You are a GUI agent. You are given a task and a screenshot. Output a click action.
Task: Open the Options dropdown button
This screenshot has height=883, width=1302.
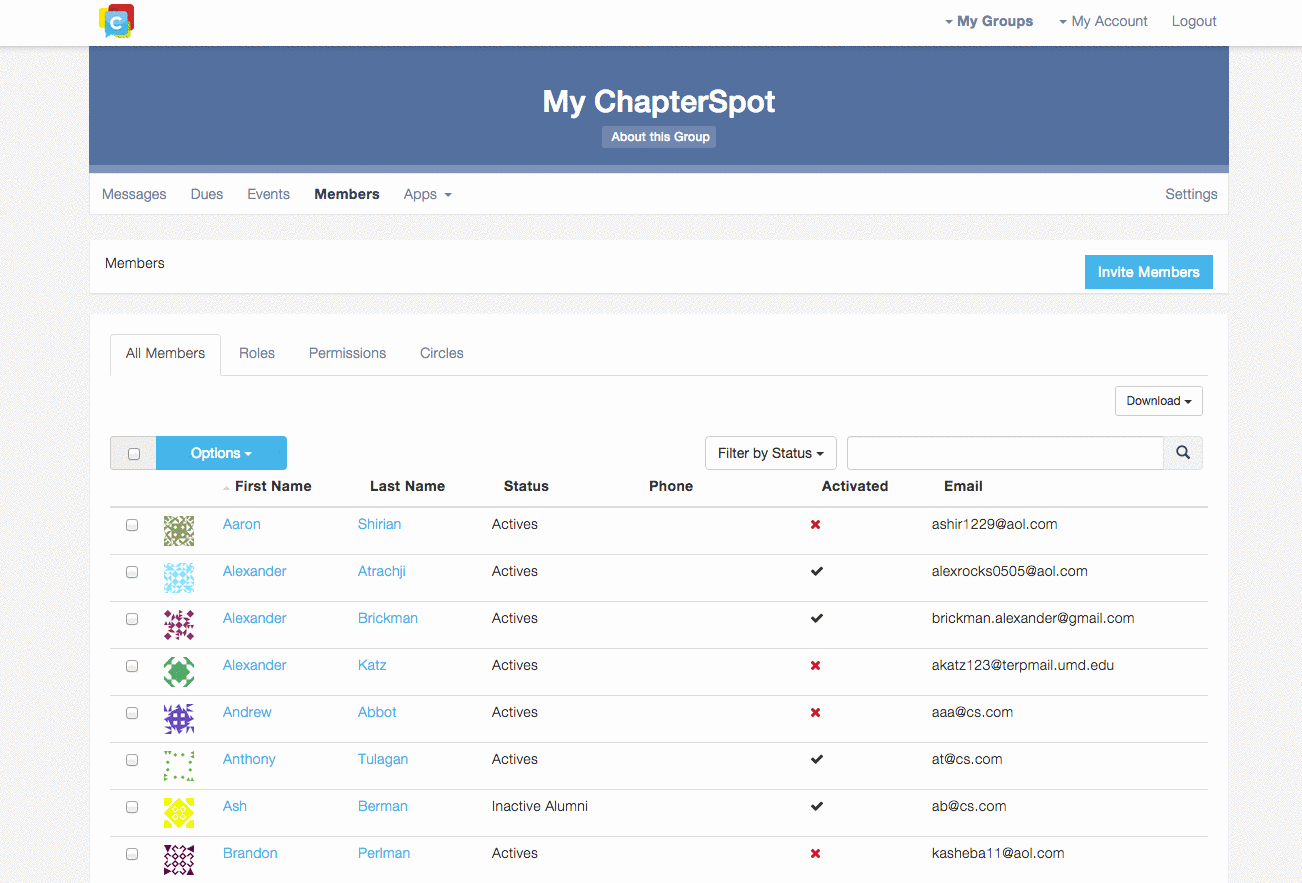click(221, 453)
